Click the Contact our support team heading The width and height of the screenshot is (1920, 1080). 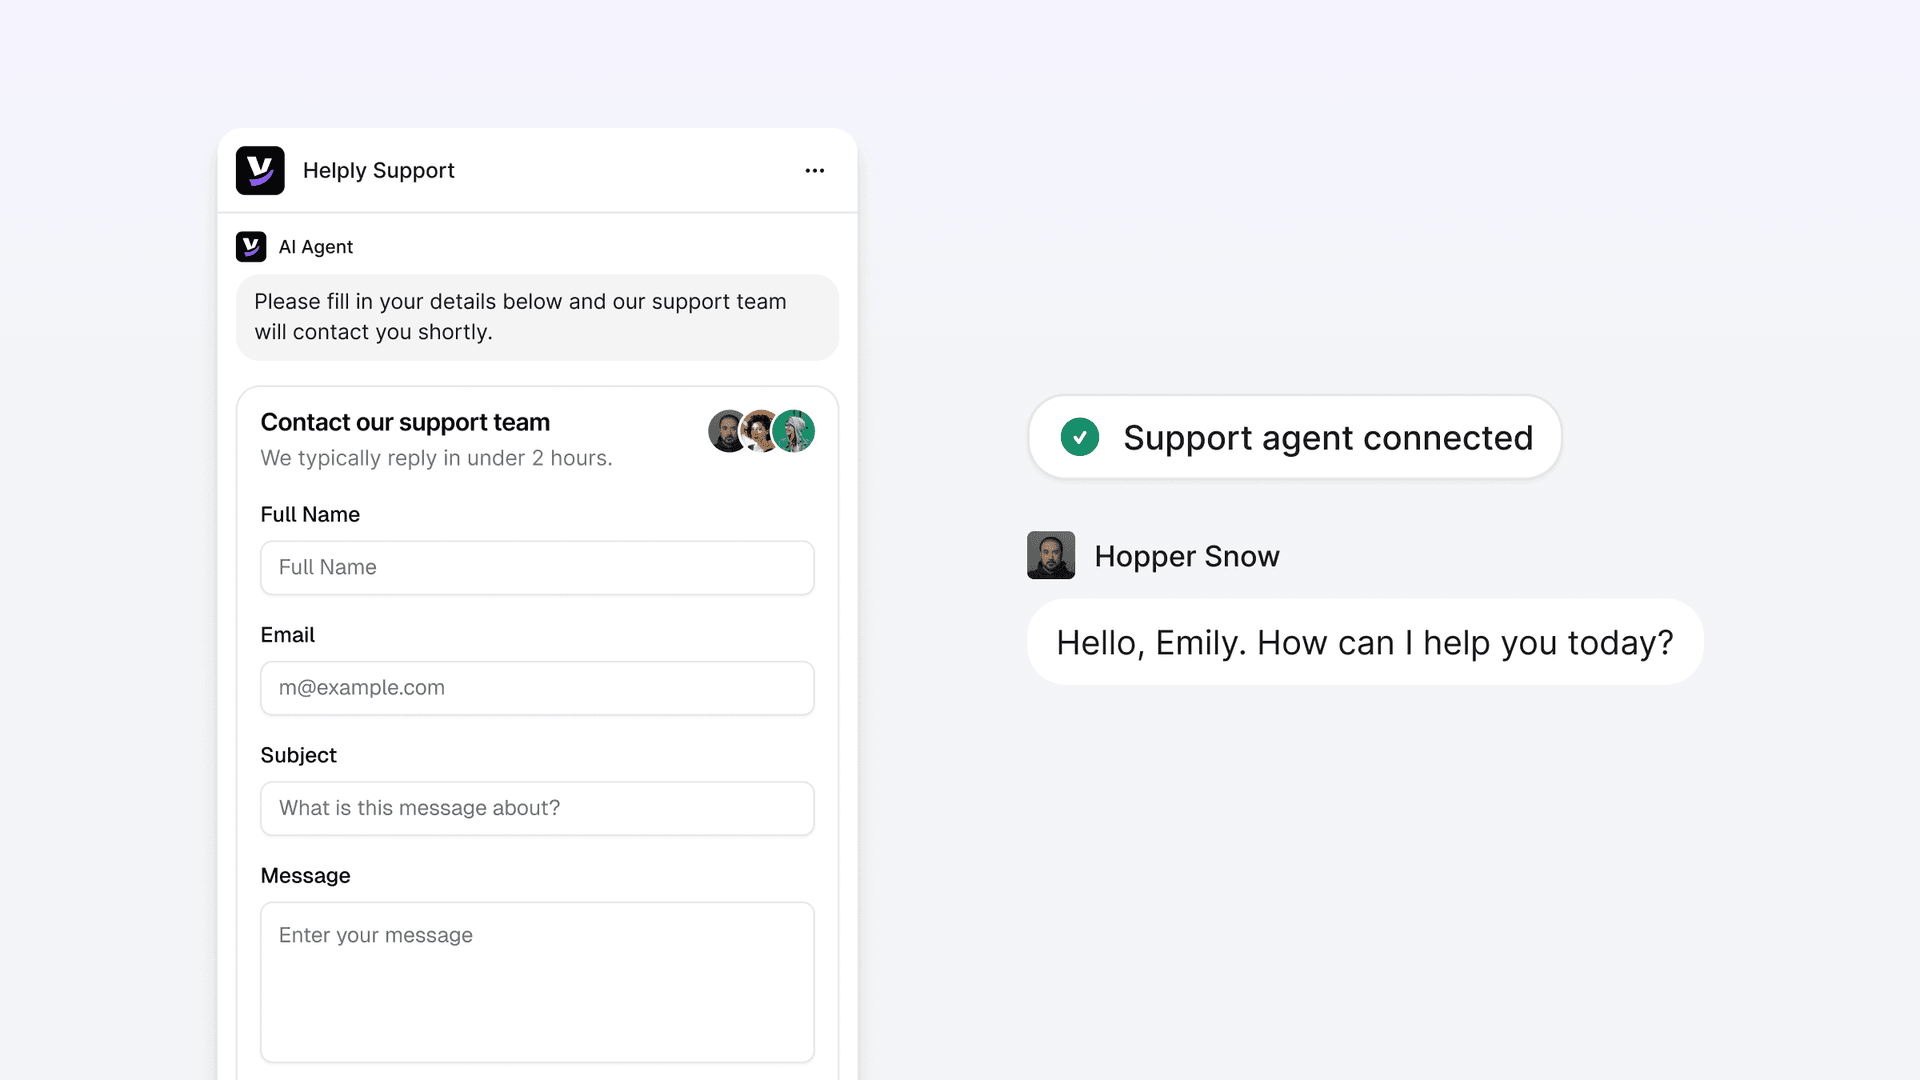point(405,422)
